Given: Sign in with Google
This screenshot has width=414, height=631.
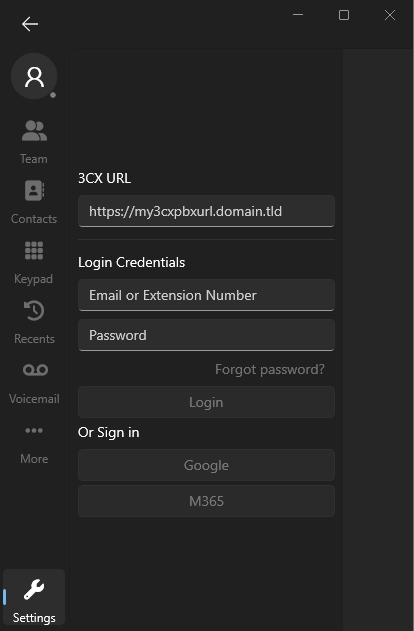Looking at the screenshot, I should coord(206,465).
